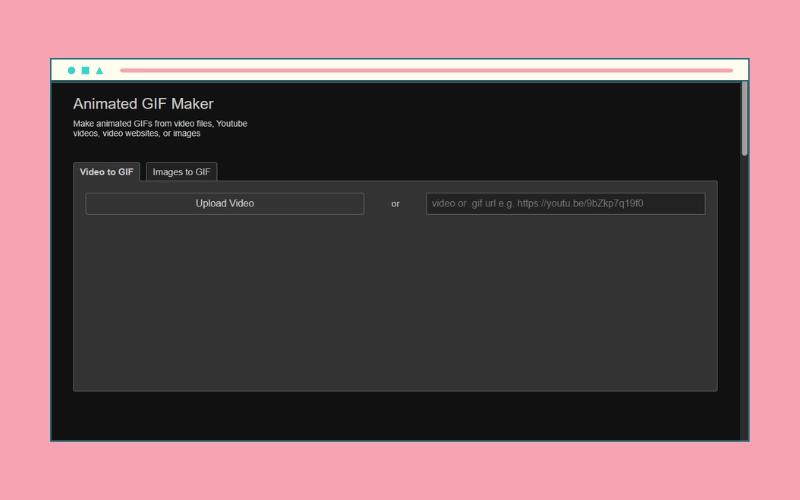Open the Images to GIF tab
800x500 pixels.
(x=182, y=172)
